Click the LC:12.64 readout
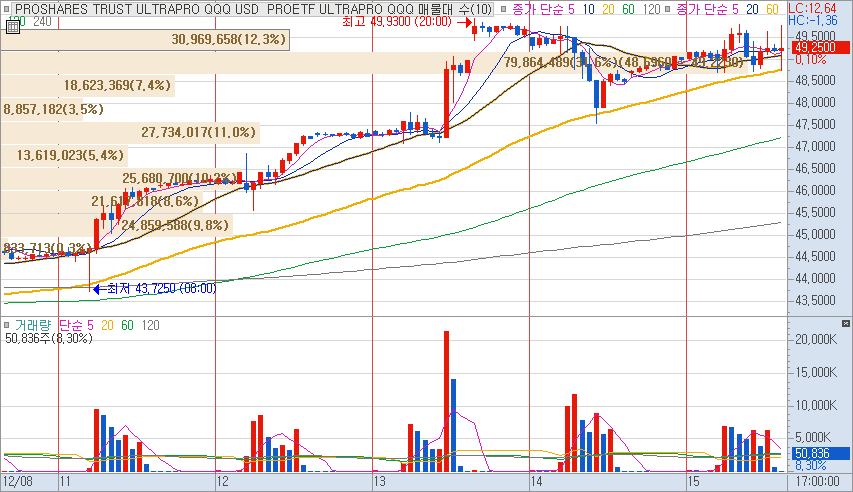 click(x=812, y=8)
